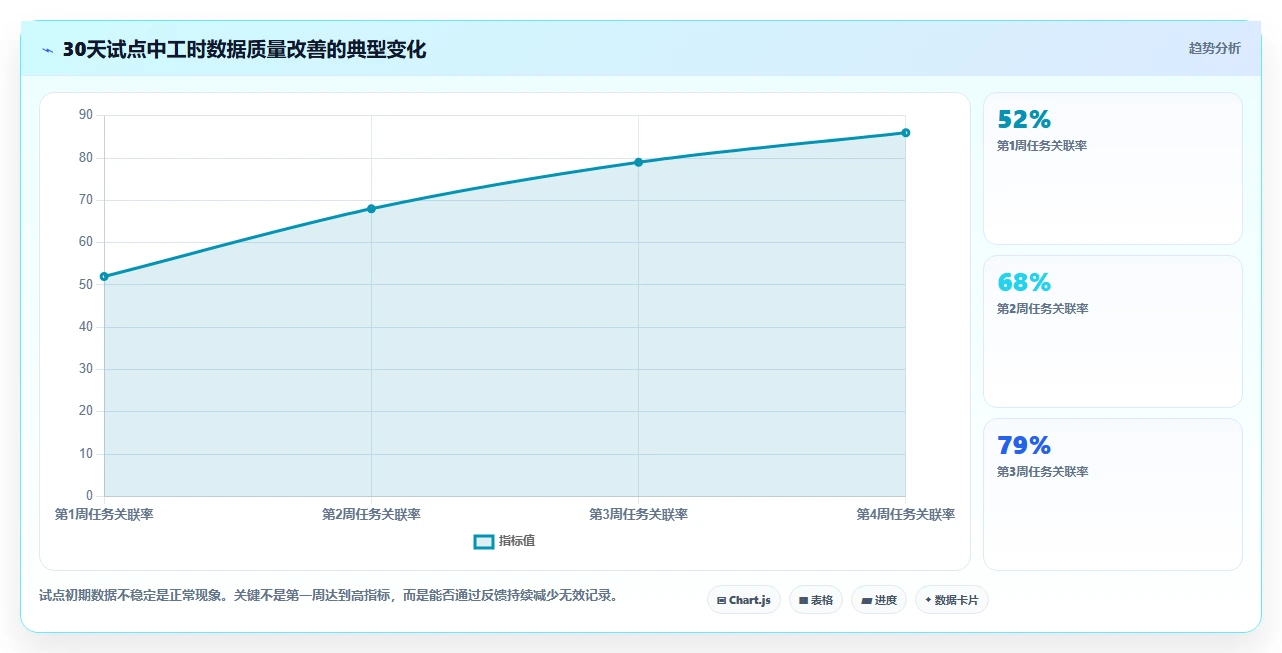Click the week 3 data point at 79
The image size is (1282, 653).
coord(638,162)
